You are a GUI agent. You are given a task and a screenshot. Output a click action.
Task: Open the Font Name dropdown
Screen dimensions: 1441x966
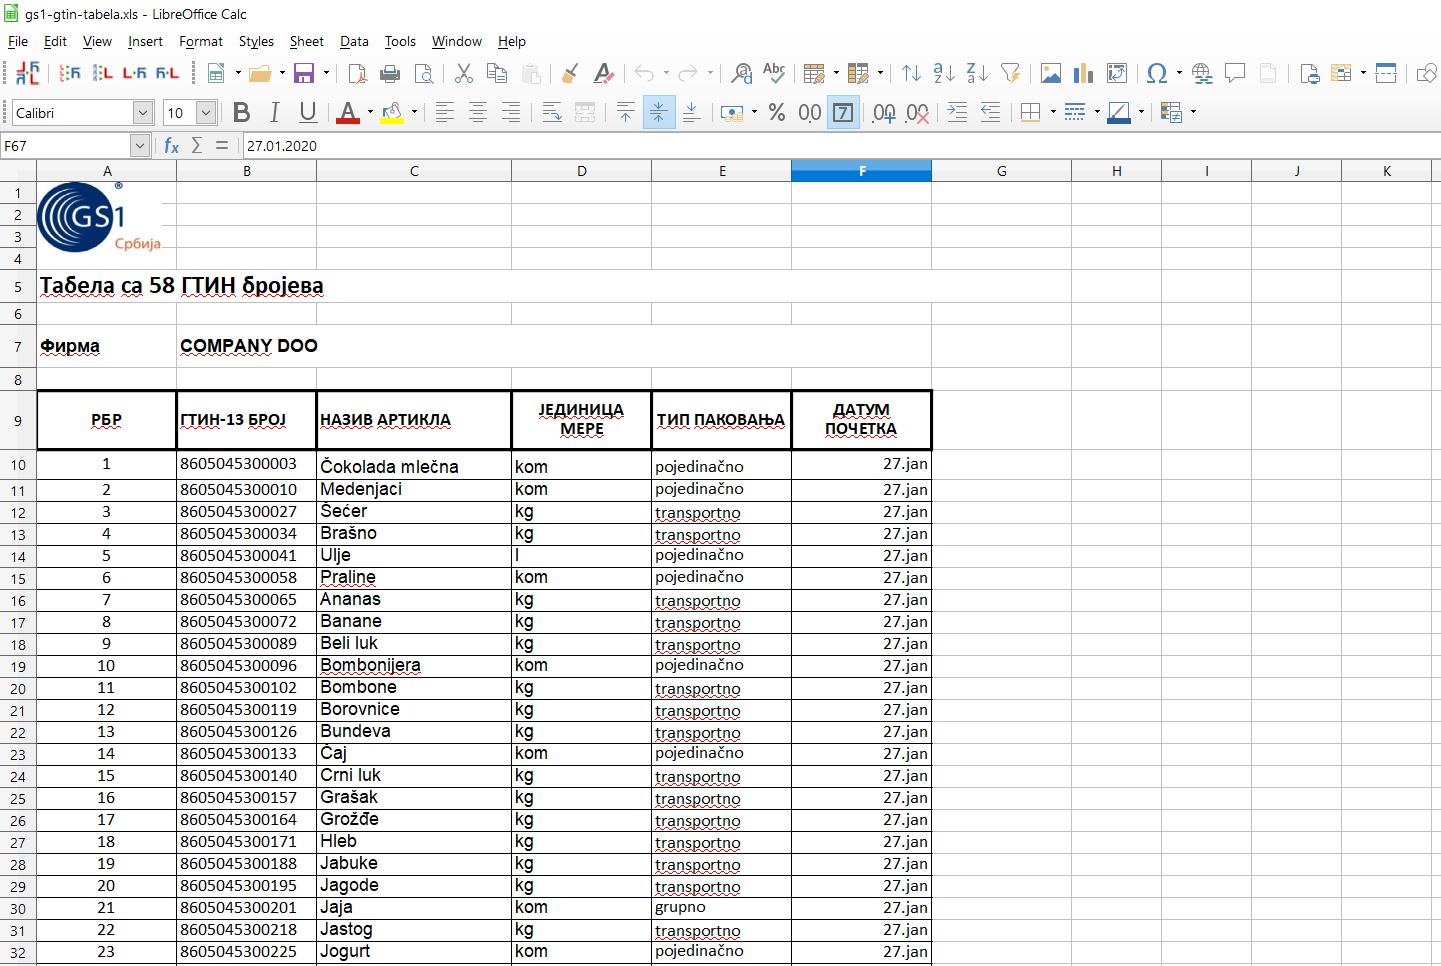pos(143,113)
